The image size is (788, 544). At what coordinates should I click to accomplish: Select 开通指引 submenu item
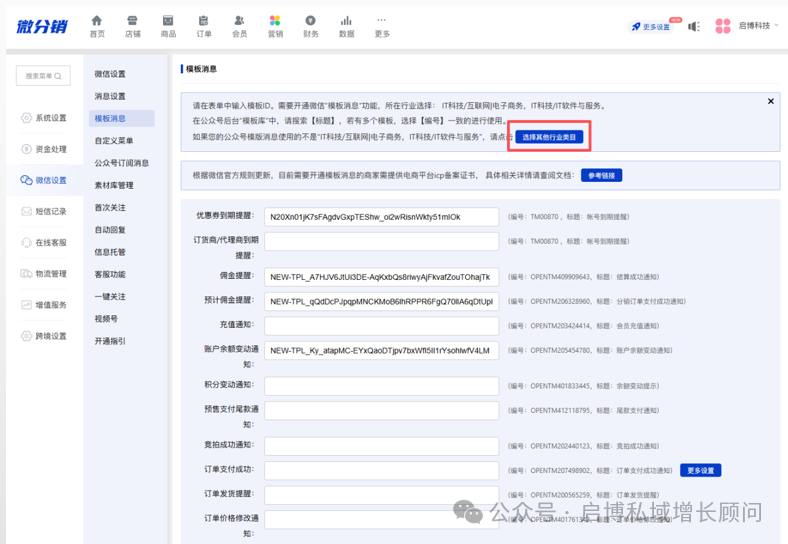110,341
